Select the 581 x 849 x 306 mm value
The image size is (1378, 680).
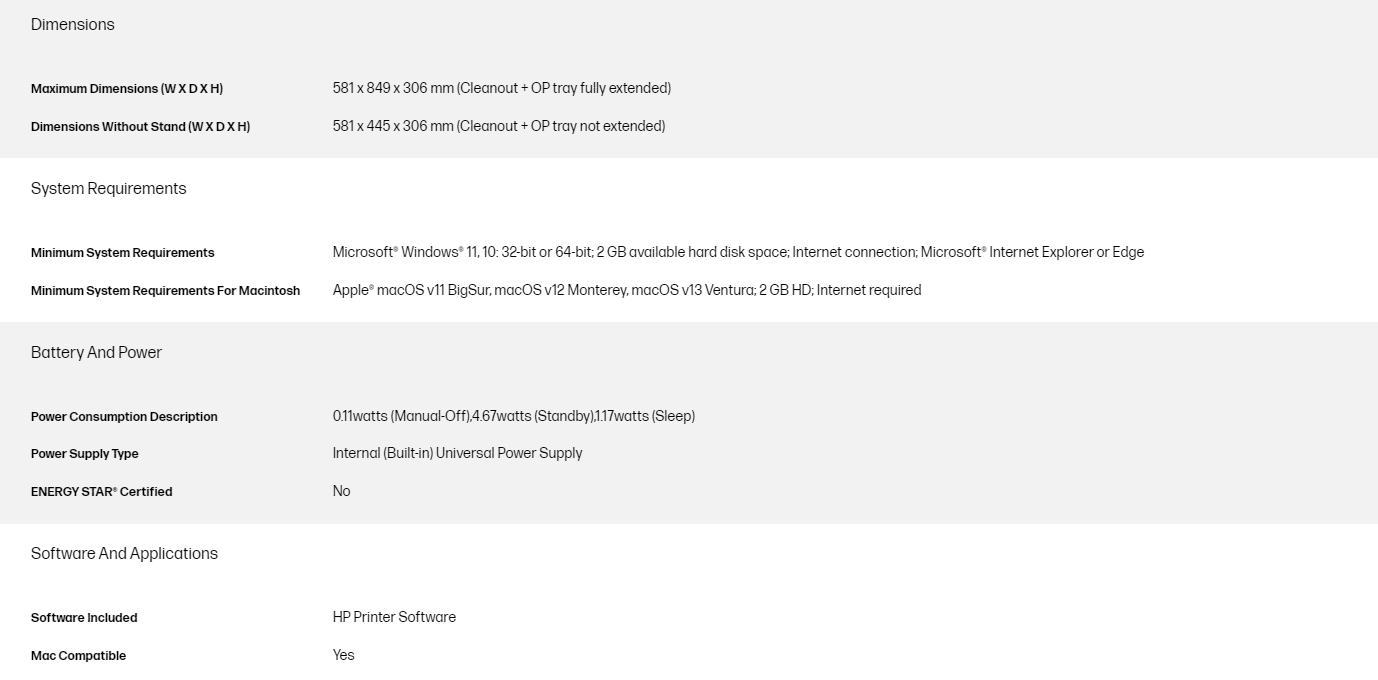(x=501, y=88)
